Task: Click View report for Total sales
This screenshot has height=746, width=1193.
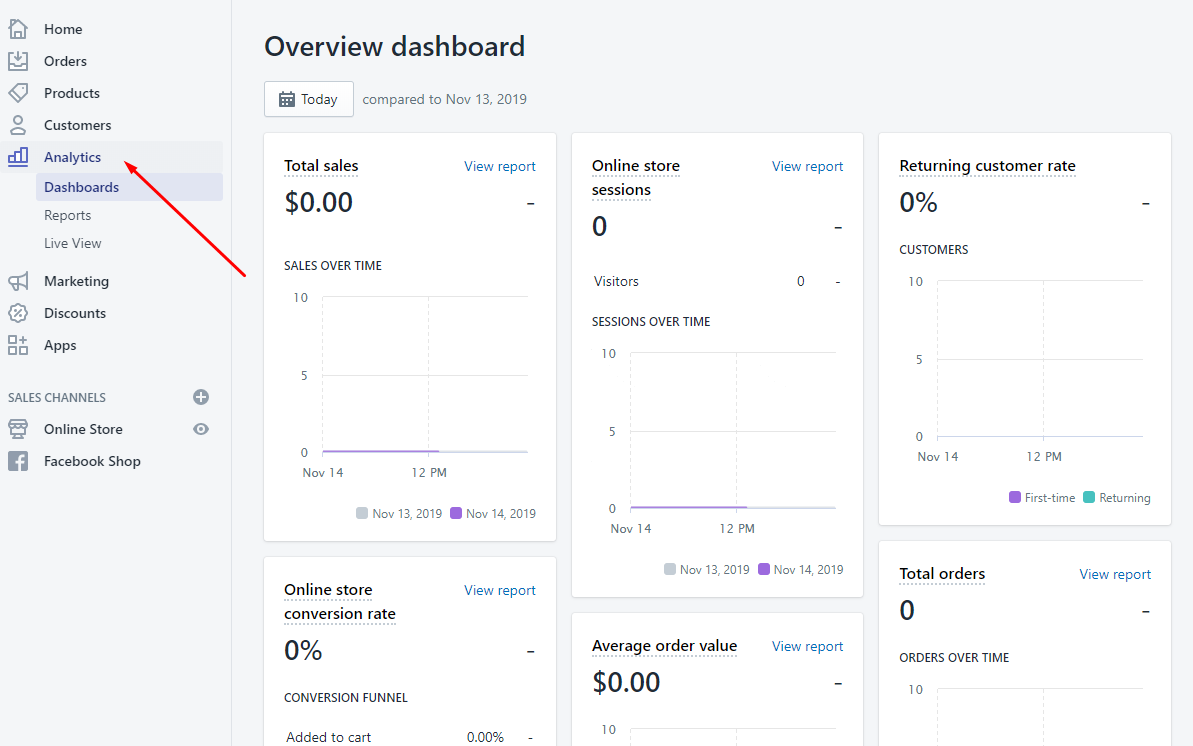Action: (499, 166)
